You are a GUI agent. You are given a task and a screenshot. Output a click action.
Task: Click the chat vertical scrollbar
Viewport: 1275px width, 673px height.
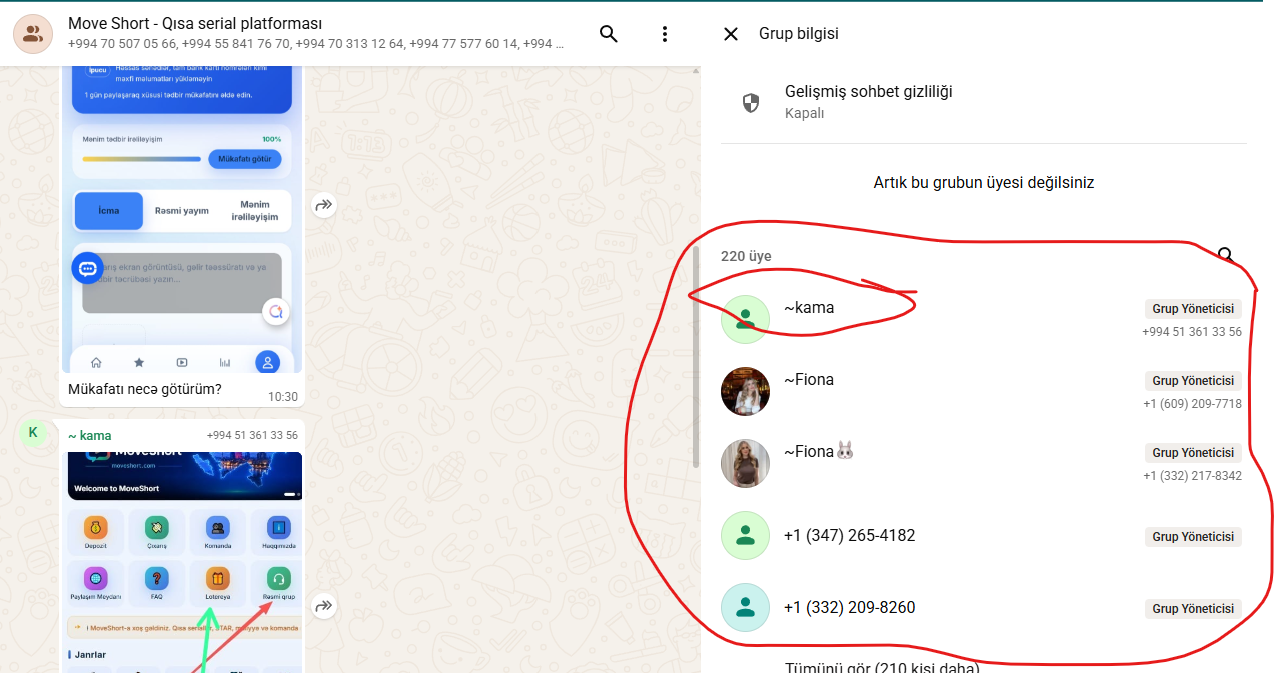[x=696, y=356]
